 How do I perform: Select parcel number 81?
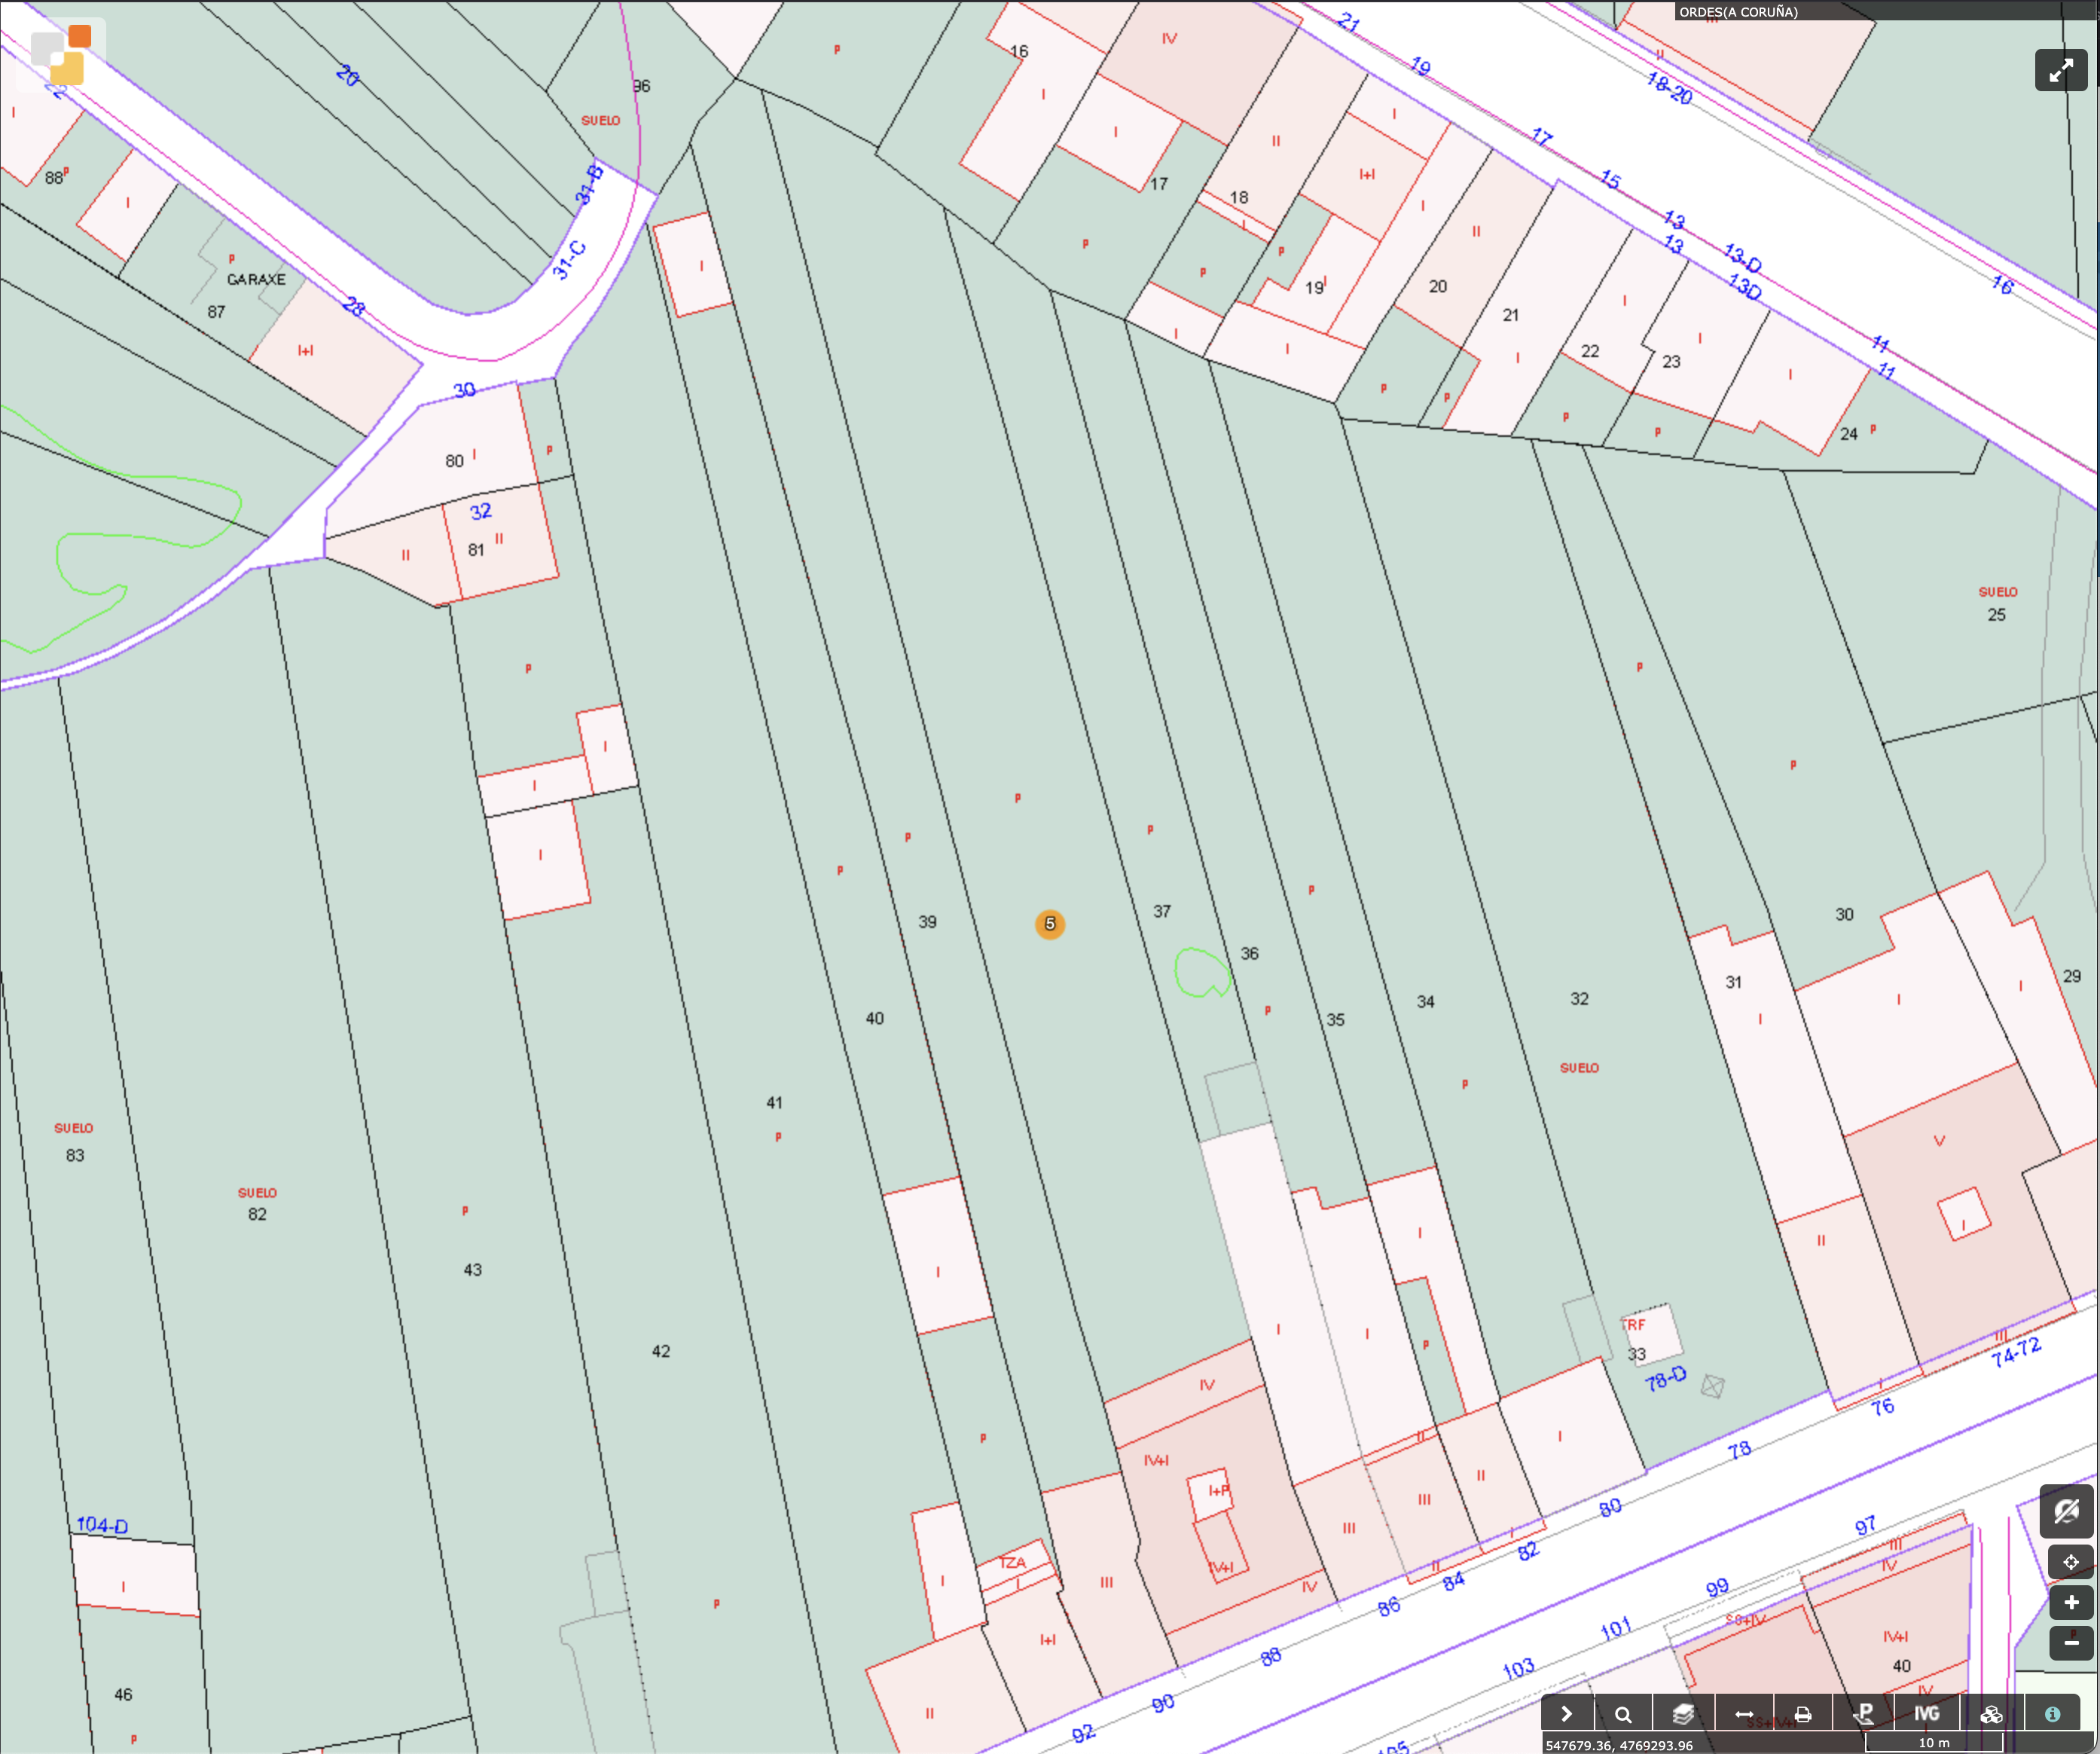476,549
